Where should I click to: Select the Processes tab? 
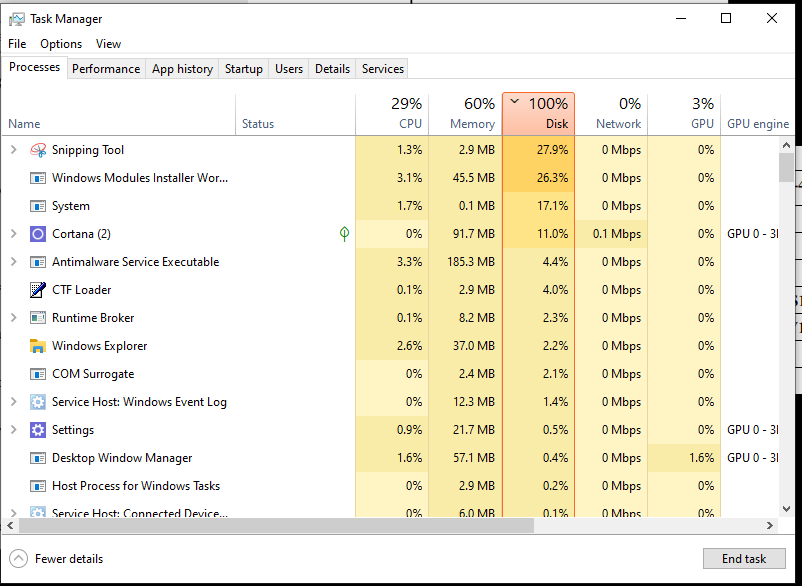34,67
